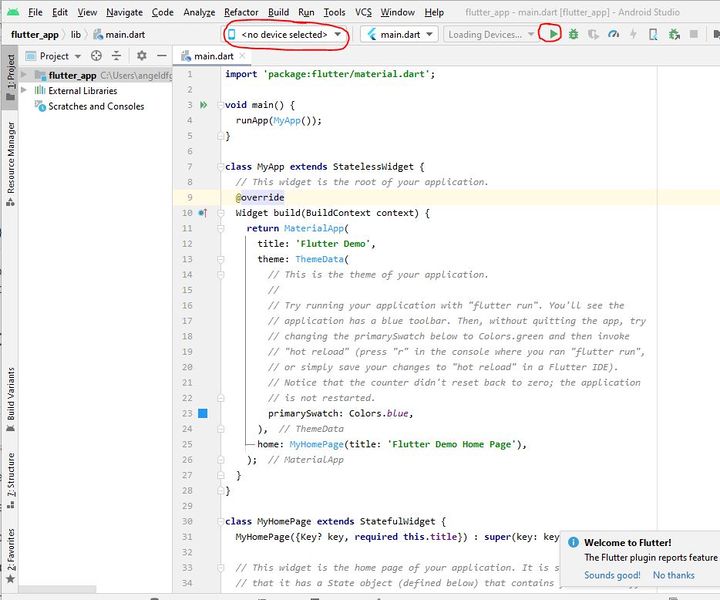720x600 pixels.
Task: Click the flutter_app breadcrumb
Action: point(35,34)
